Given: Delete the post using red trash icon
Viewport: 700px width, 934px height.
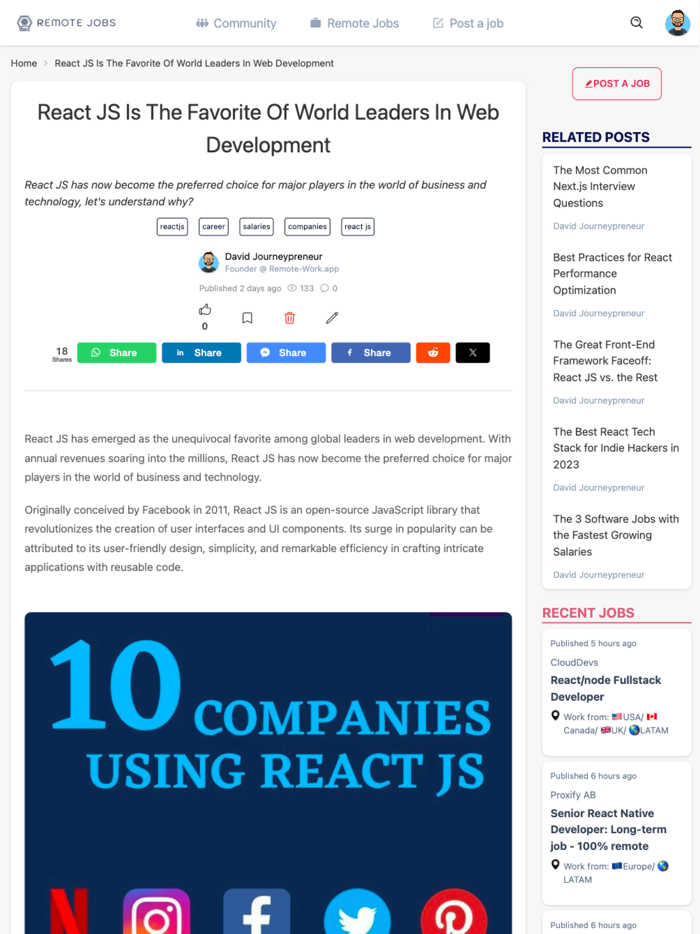Looking at the screenshot, I should point(290,317).
